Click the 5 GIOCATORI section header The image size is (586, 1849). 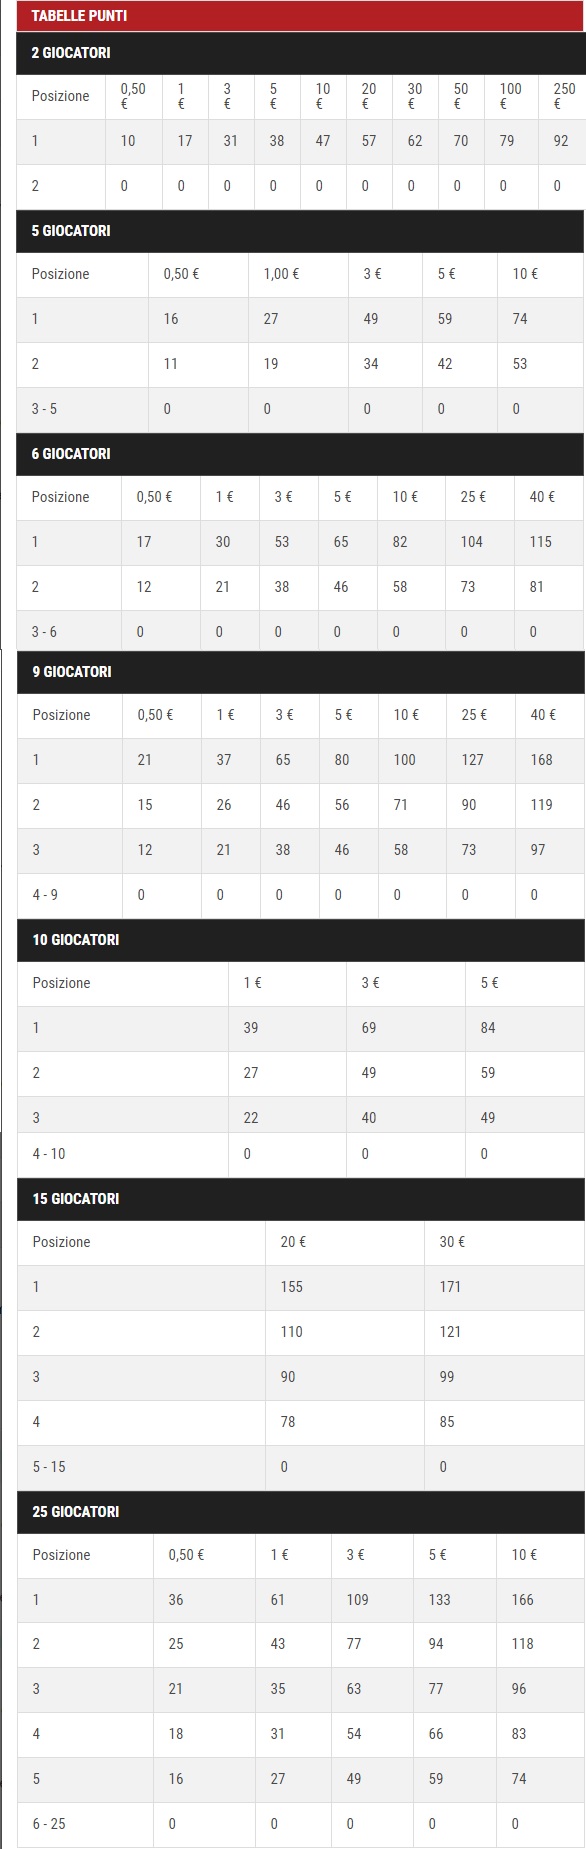coord(300,230)
